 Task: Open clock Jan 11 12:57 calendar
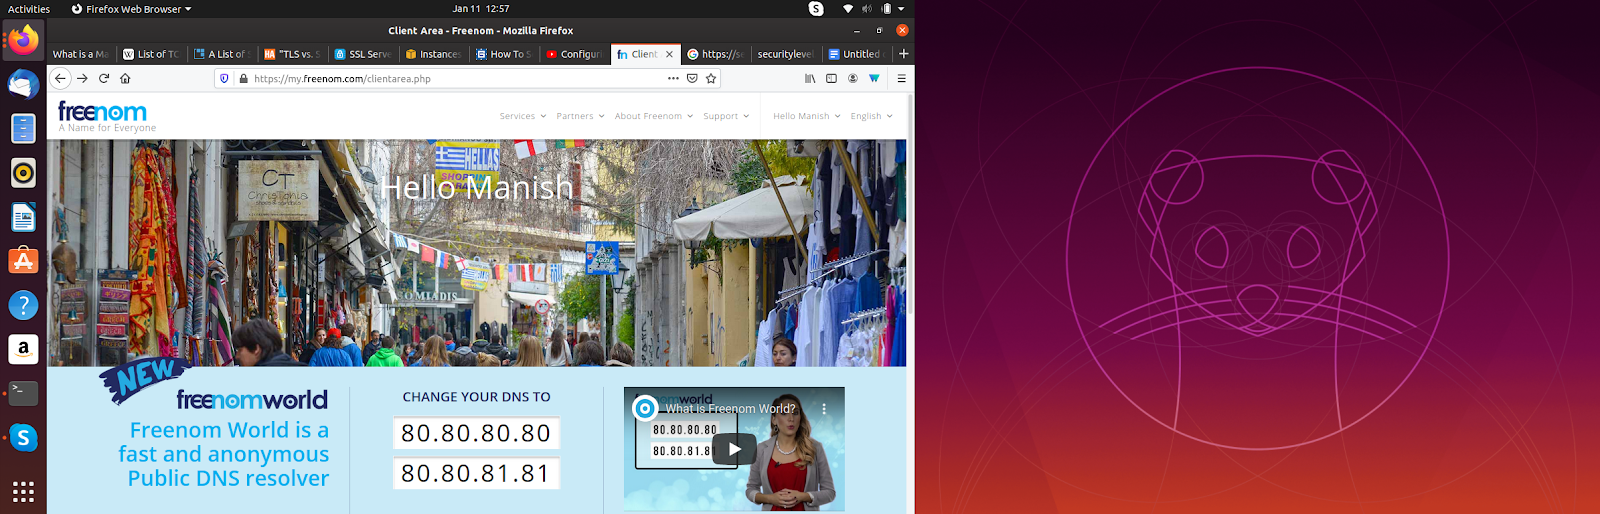481,9
